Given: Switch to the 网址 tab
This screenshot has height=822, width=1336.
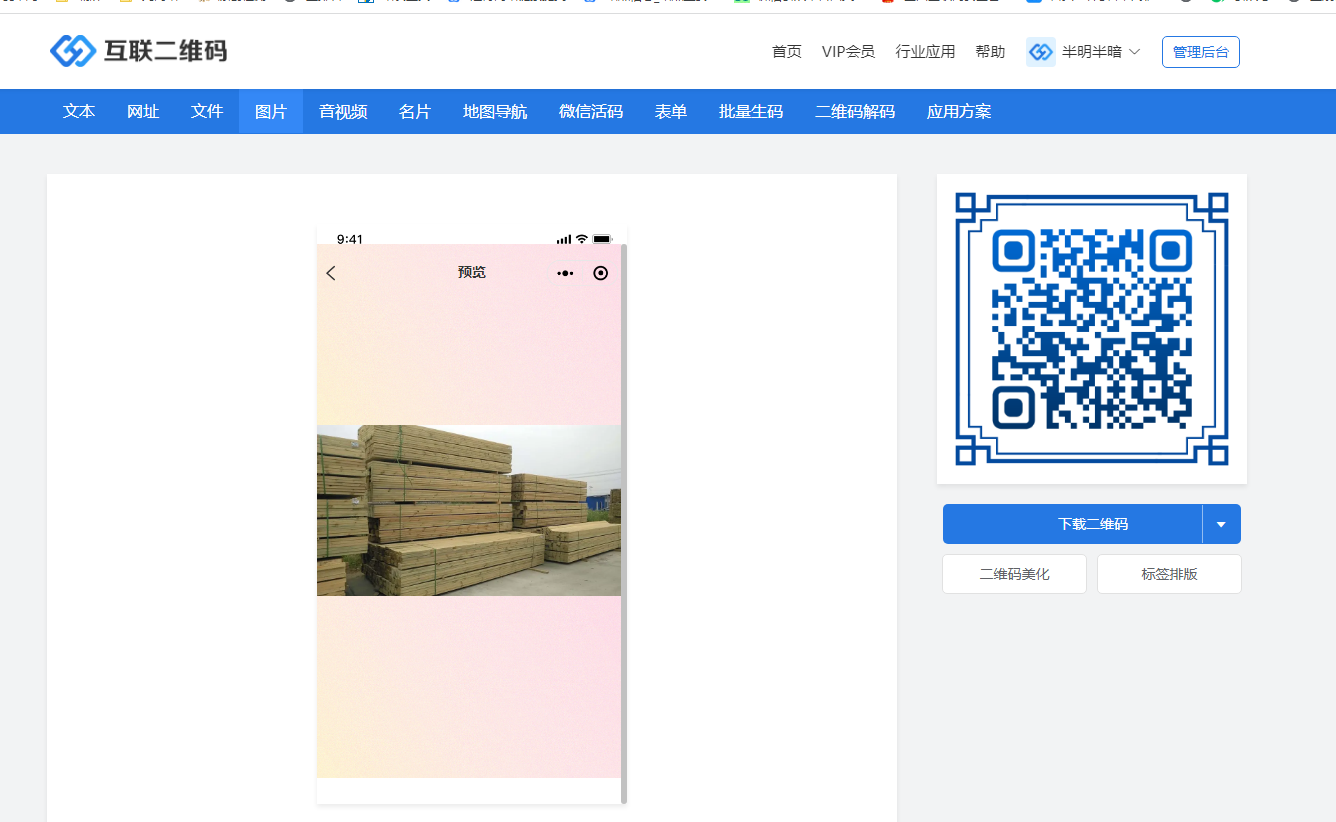Looking at the screenshot, I should (143, 111).
